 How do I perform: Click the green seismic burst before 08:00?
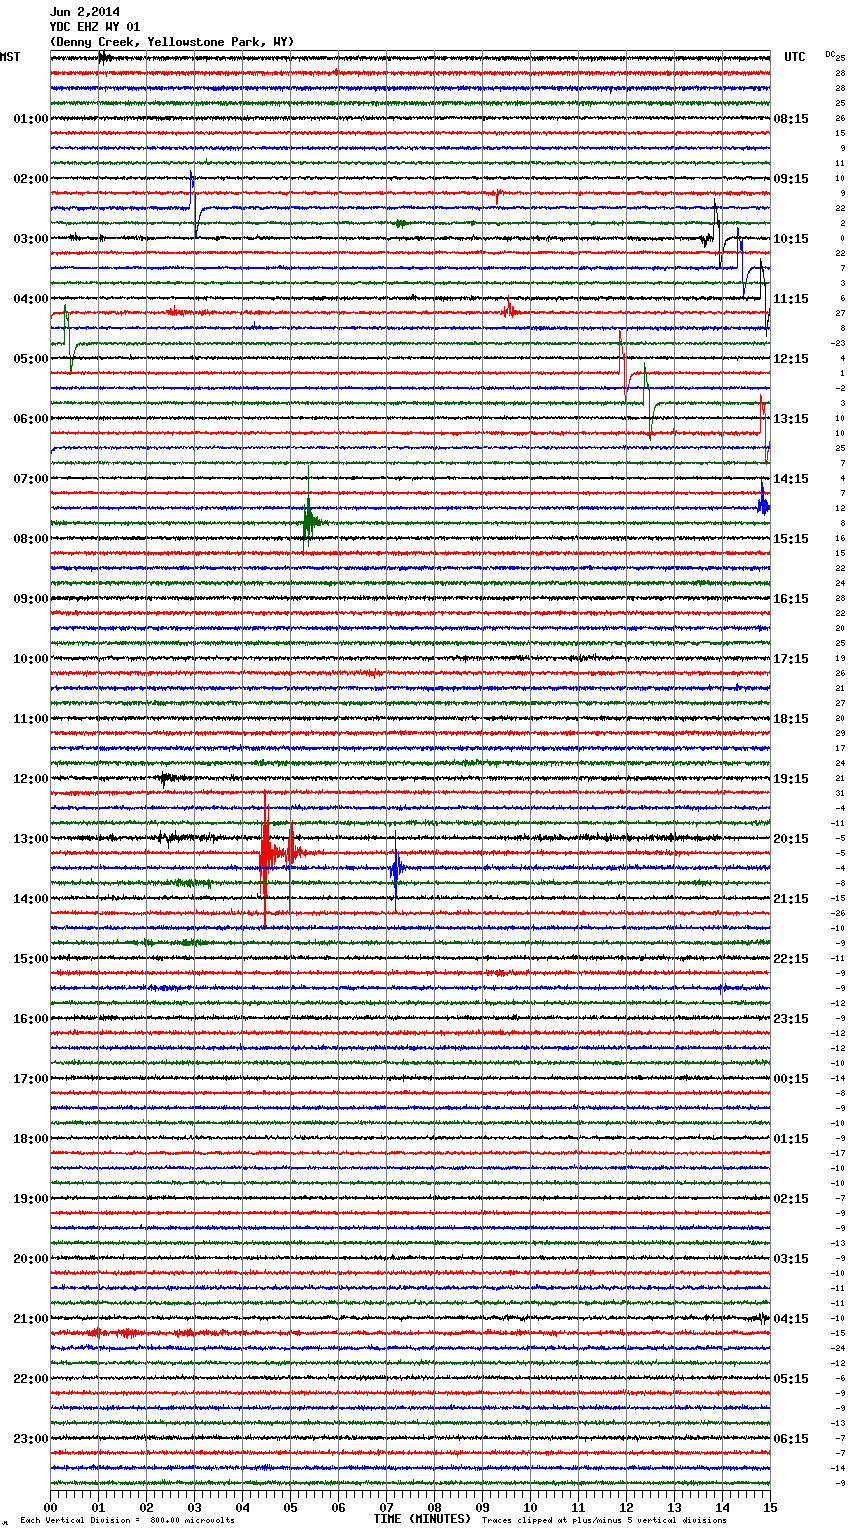click(x=309, y=522)
